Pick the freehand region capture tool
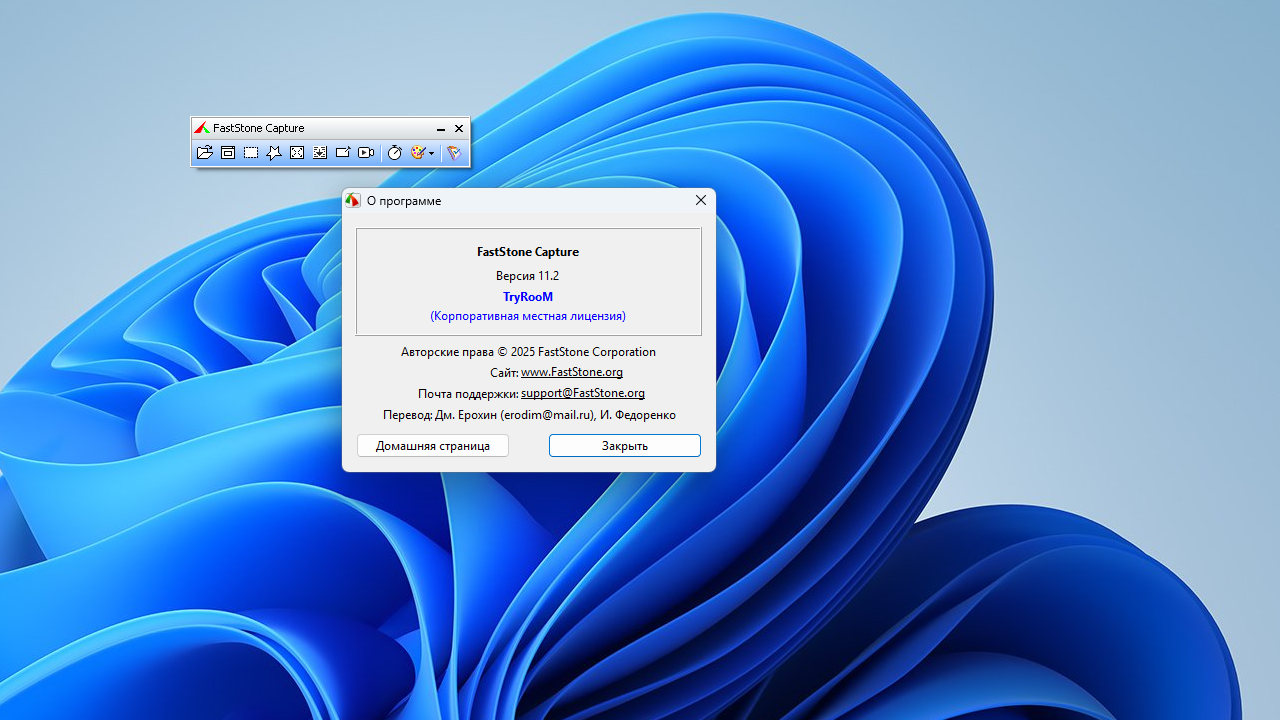Screen dimensions: 1280x720 274,153
